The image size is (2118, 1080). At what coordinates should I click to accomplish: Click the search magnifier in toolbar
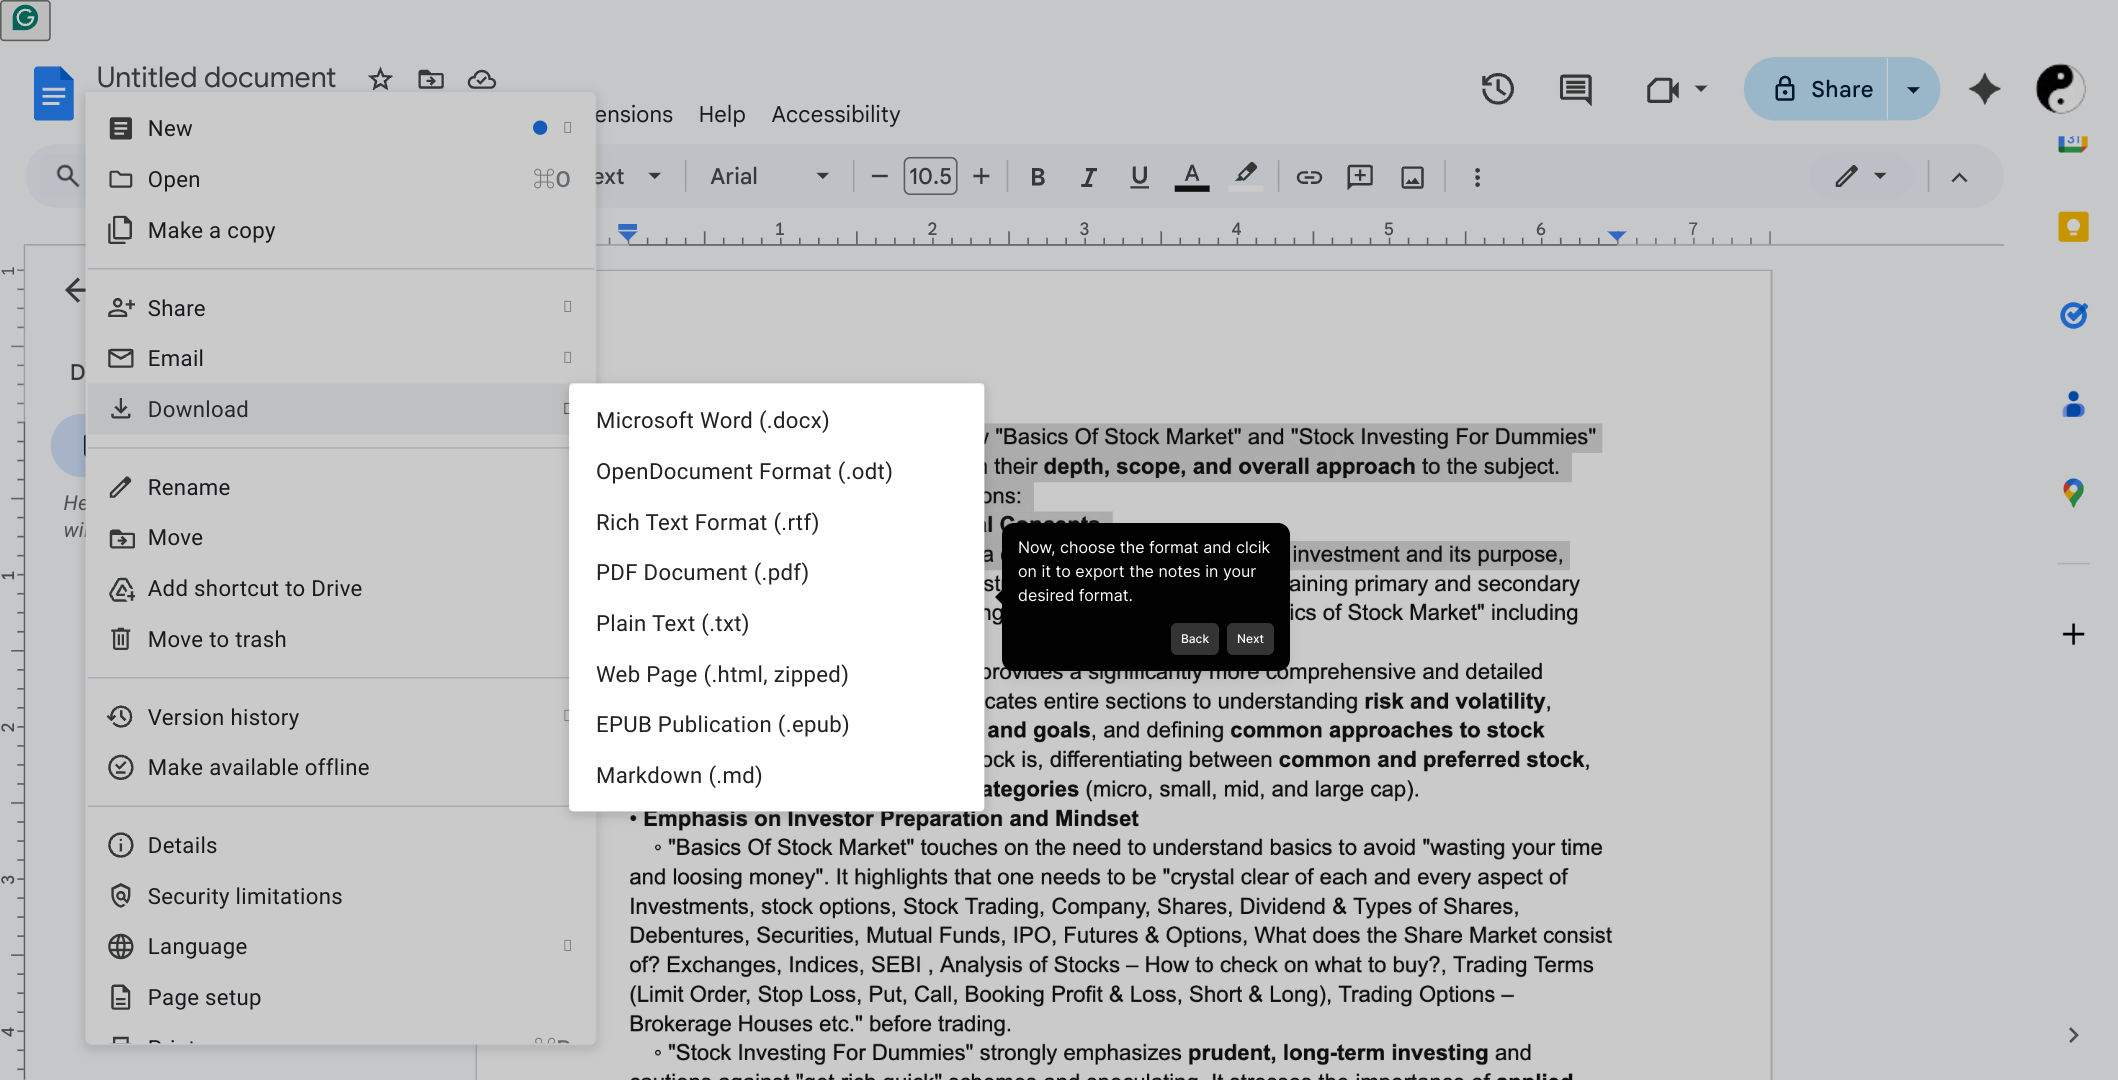[67, 176]
